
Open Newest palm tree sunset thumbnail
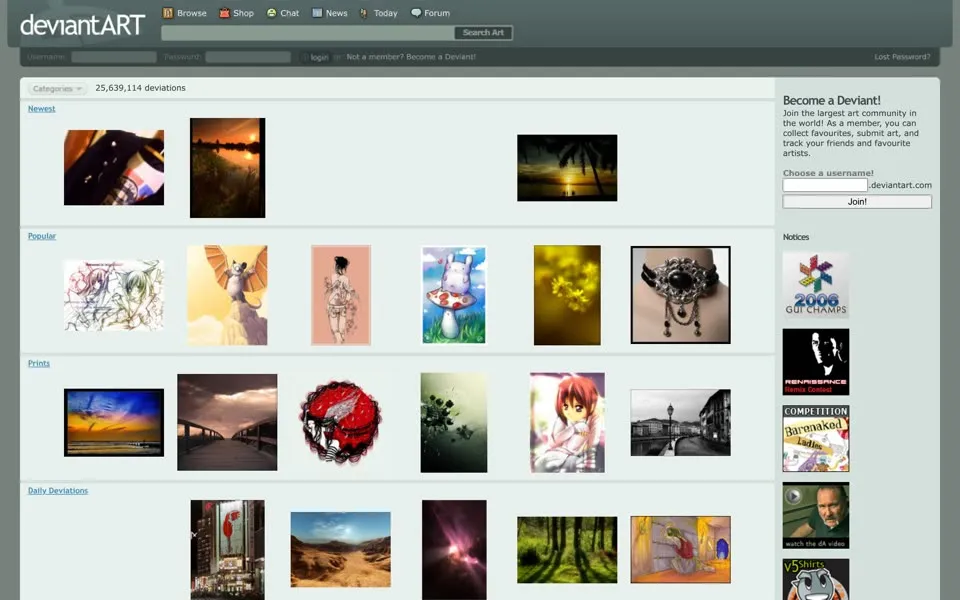pyautogui.click(x=567, y=168)
